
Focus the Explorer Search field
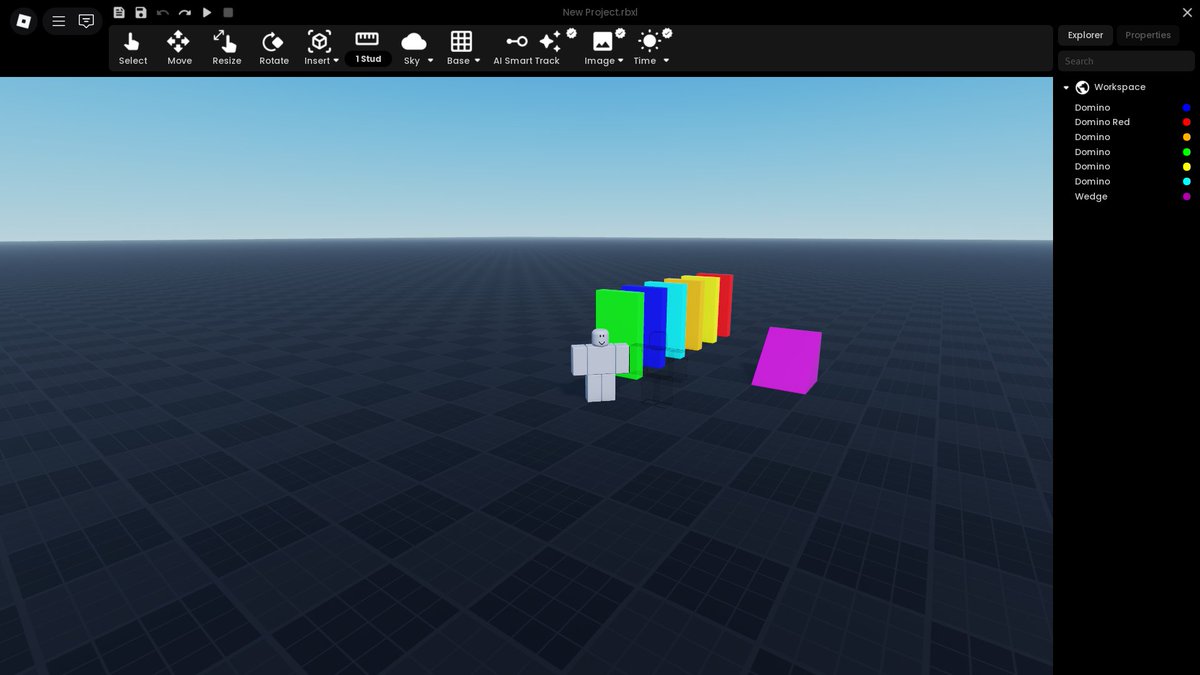[x=1126, y=61]
